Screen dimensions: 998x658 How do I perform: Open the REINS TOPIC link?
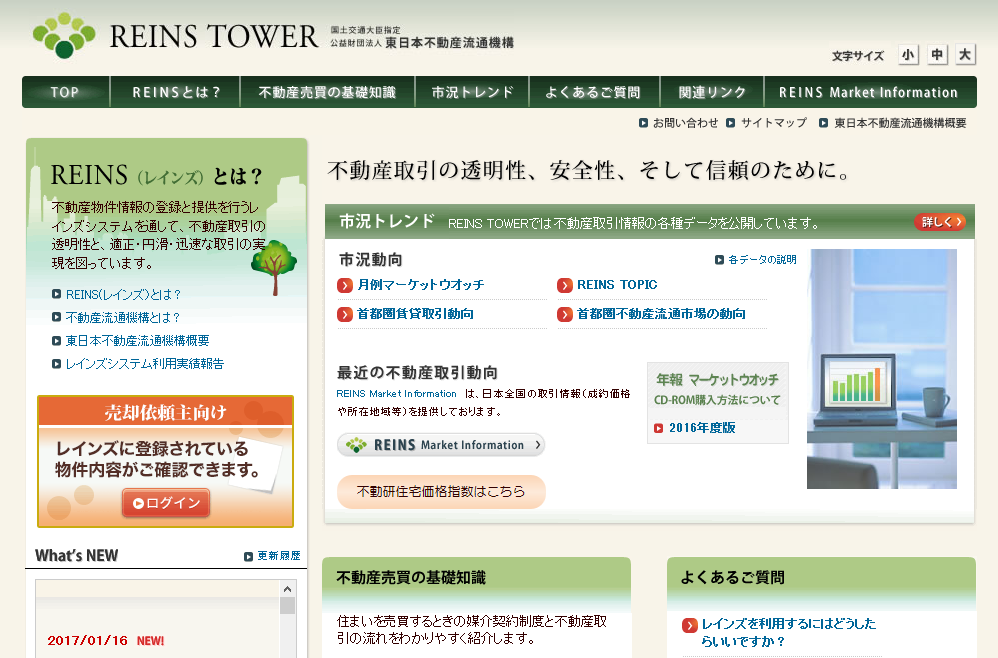tap(616, 285)
